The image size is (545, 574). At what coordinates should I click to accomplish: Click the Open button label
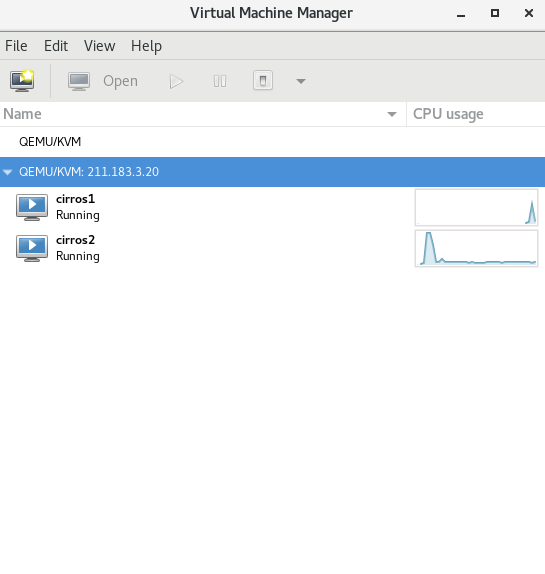point(120,81)
